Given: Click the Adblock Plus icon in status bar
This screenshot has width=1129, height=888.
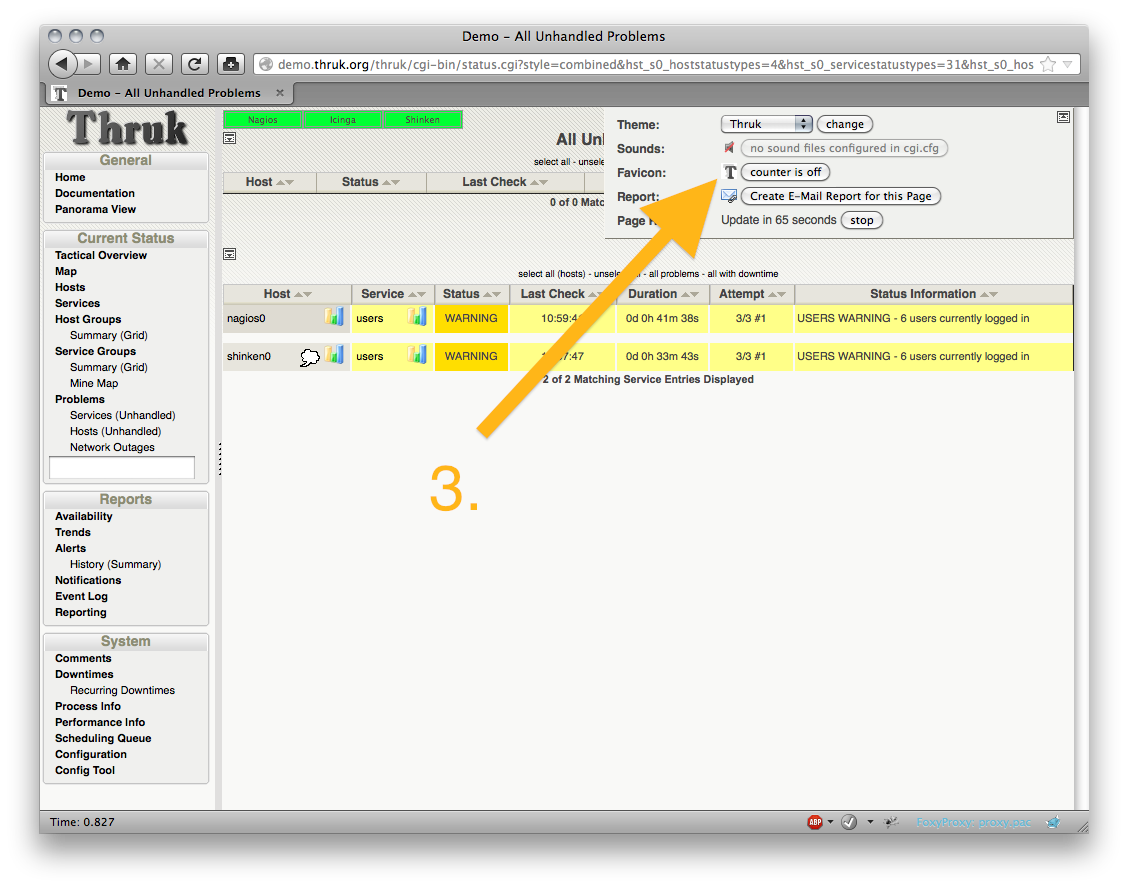Looking at the screenshot, I should (816, 822).
